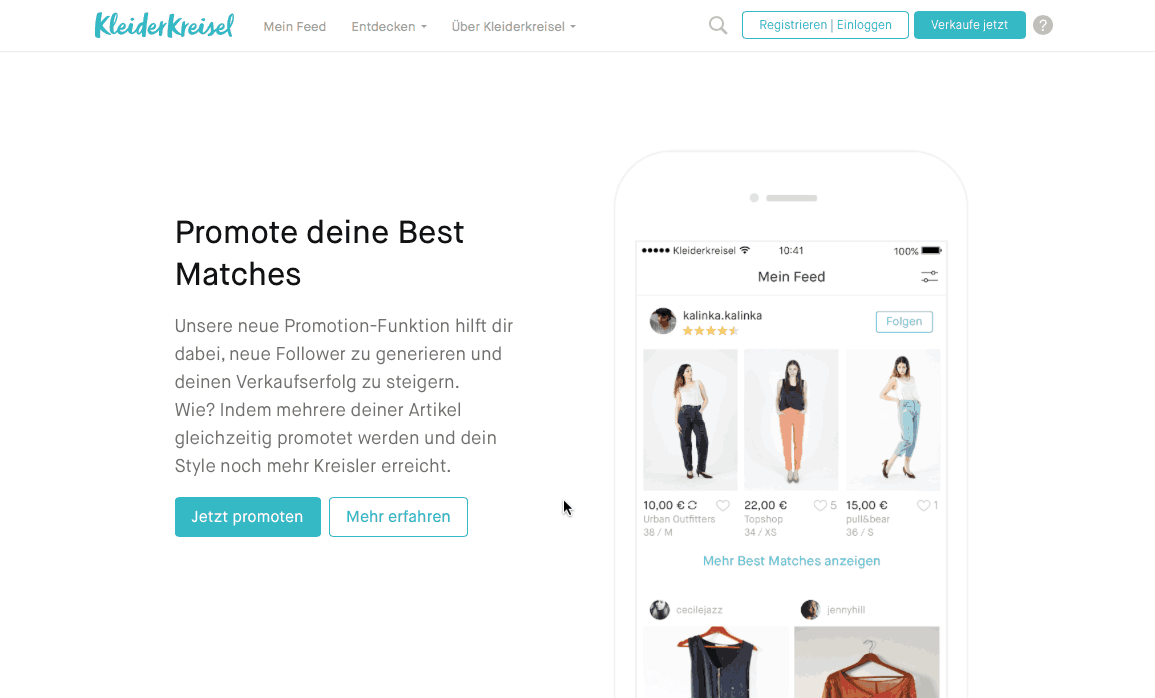
Task: Open the search magnifier icon
Action: coord(717,26)
